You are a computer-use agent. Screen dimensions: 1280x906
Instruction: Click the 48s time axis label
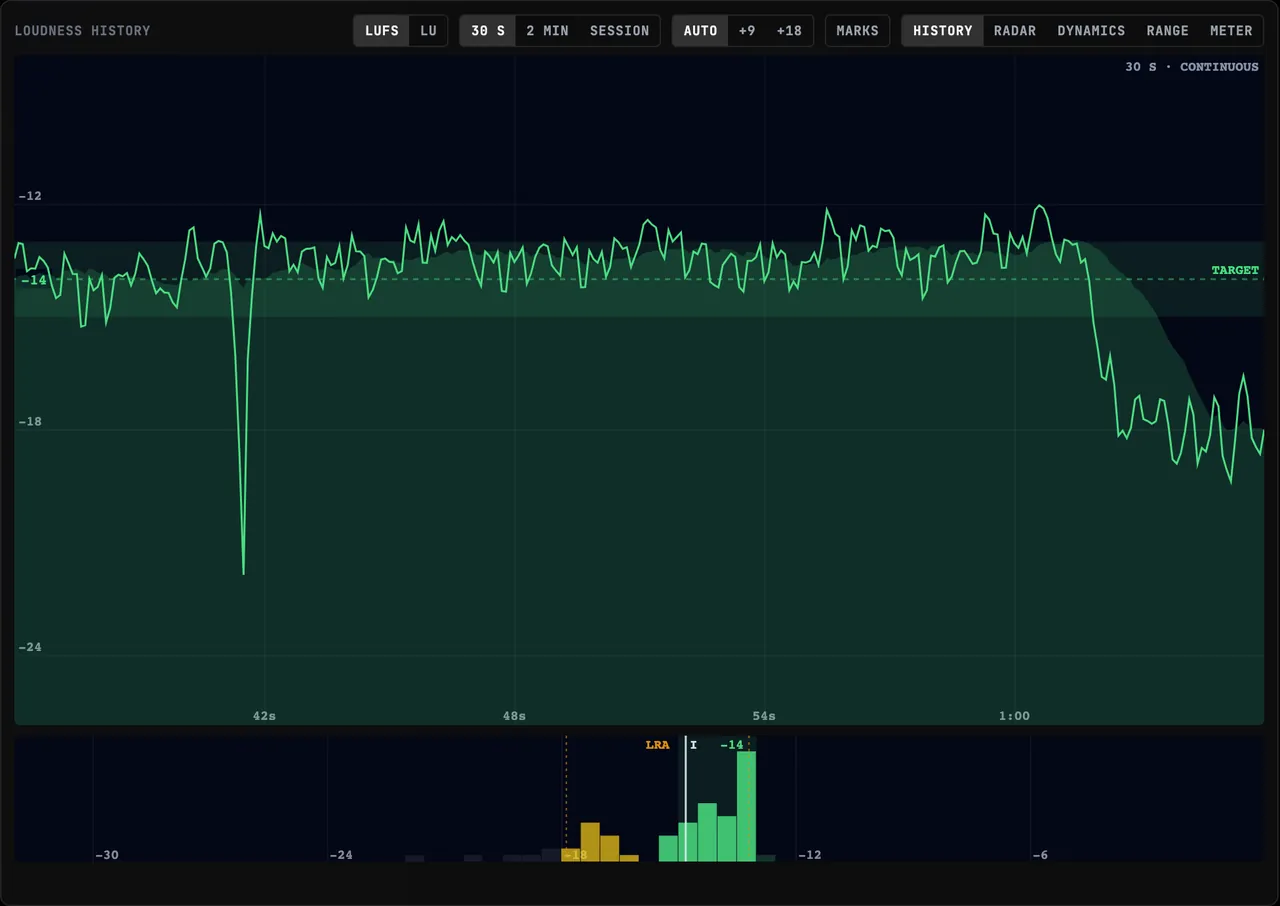pyautogui.click(x=514, y=716)
